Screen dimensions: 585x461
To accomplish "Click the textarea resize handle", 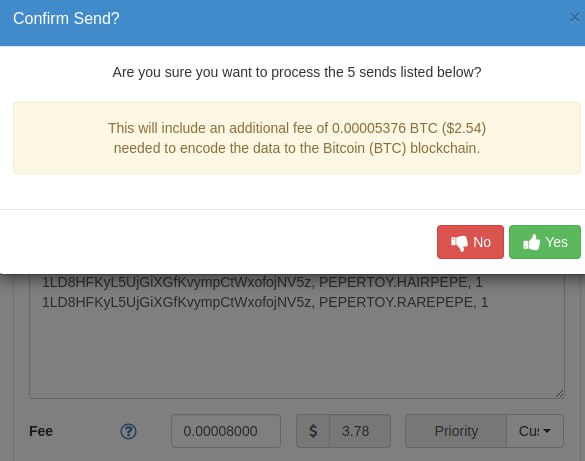I will coord(559,393).
